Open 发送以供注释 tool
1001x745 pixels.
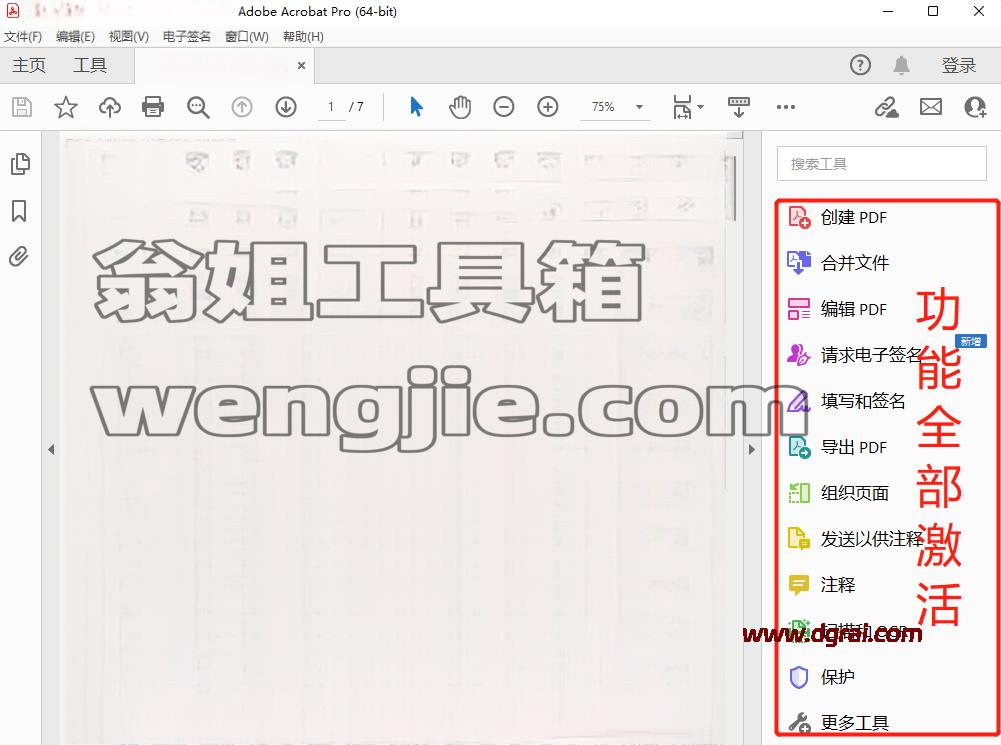pos(855,539)
